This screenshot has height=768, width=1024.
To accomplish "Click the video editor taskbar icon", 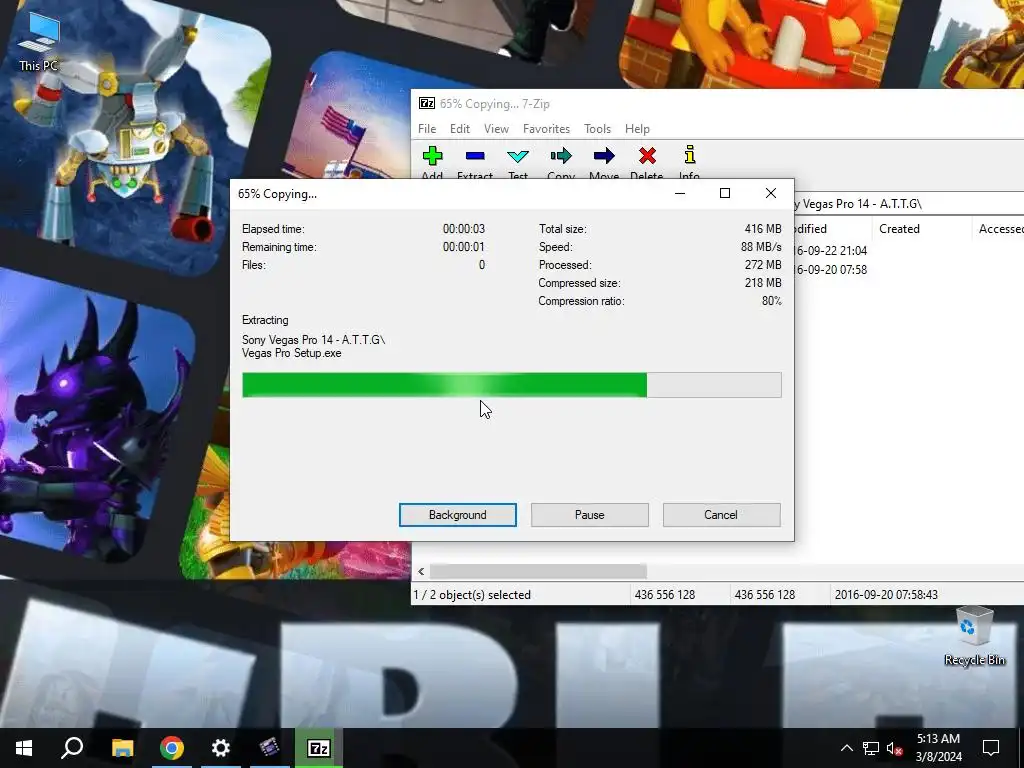I will 269,748.
